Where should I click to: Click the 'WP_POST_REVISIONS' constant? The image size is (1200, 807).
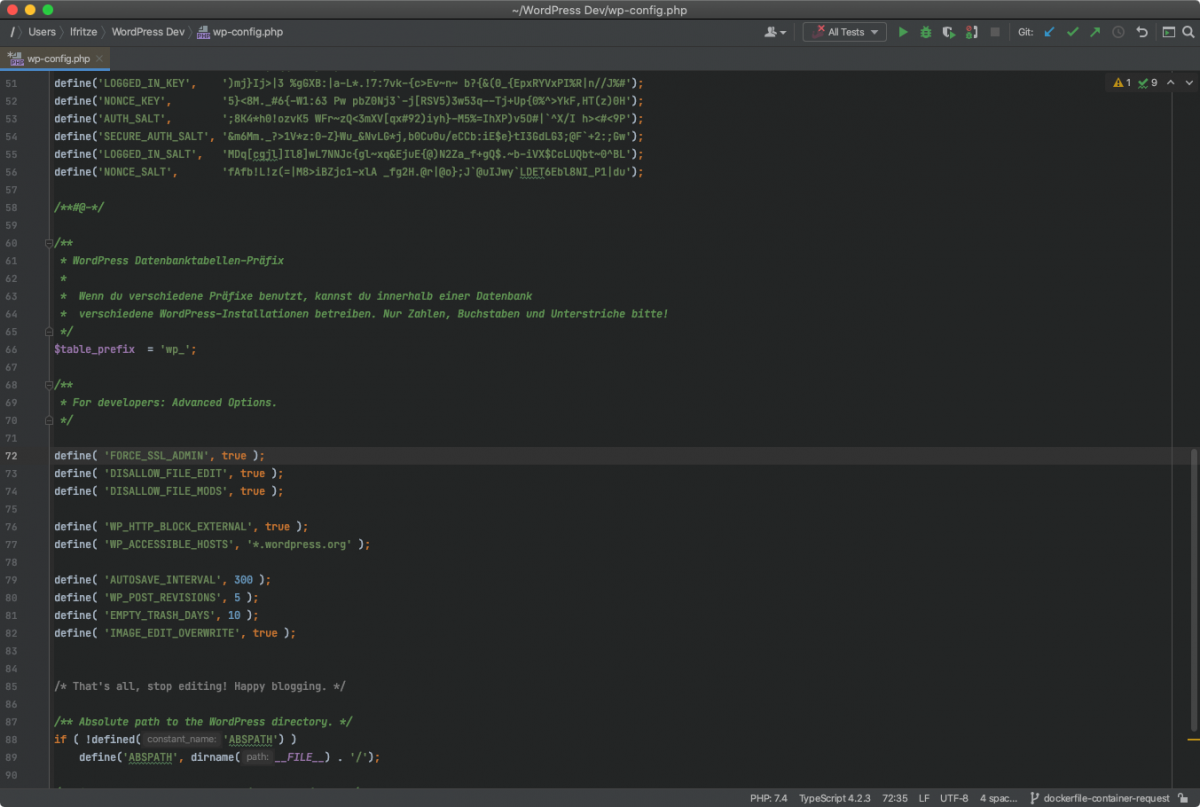click(x=165, y=598)
